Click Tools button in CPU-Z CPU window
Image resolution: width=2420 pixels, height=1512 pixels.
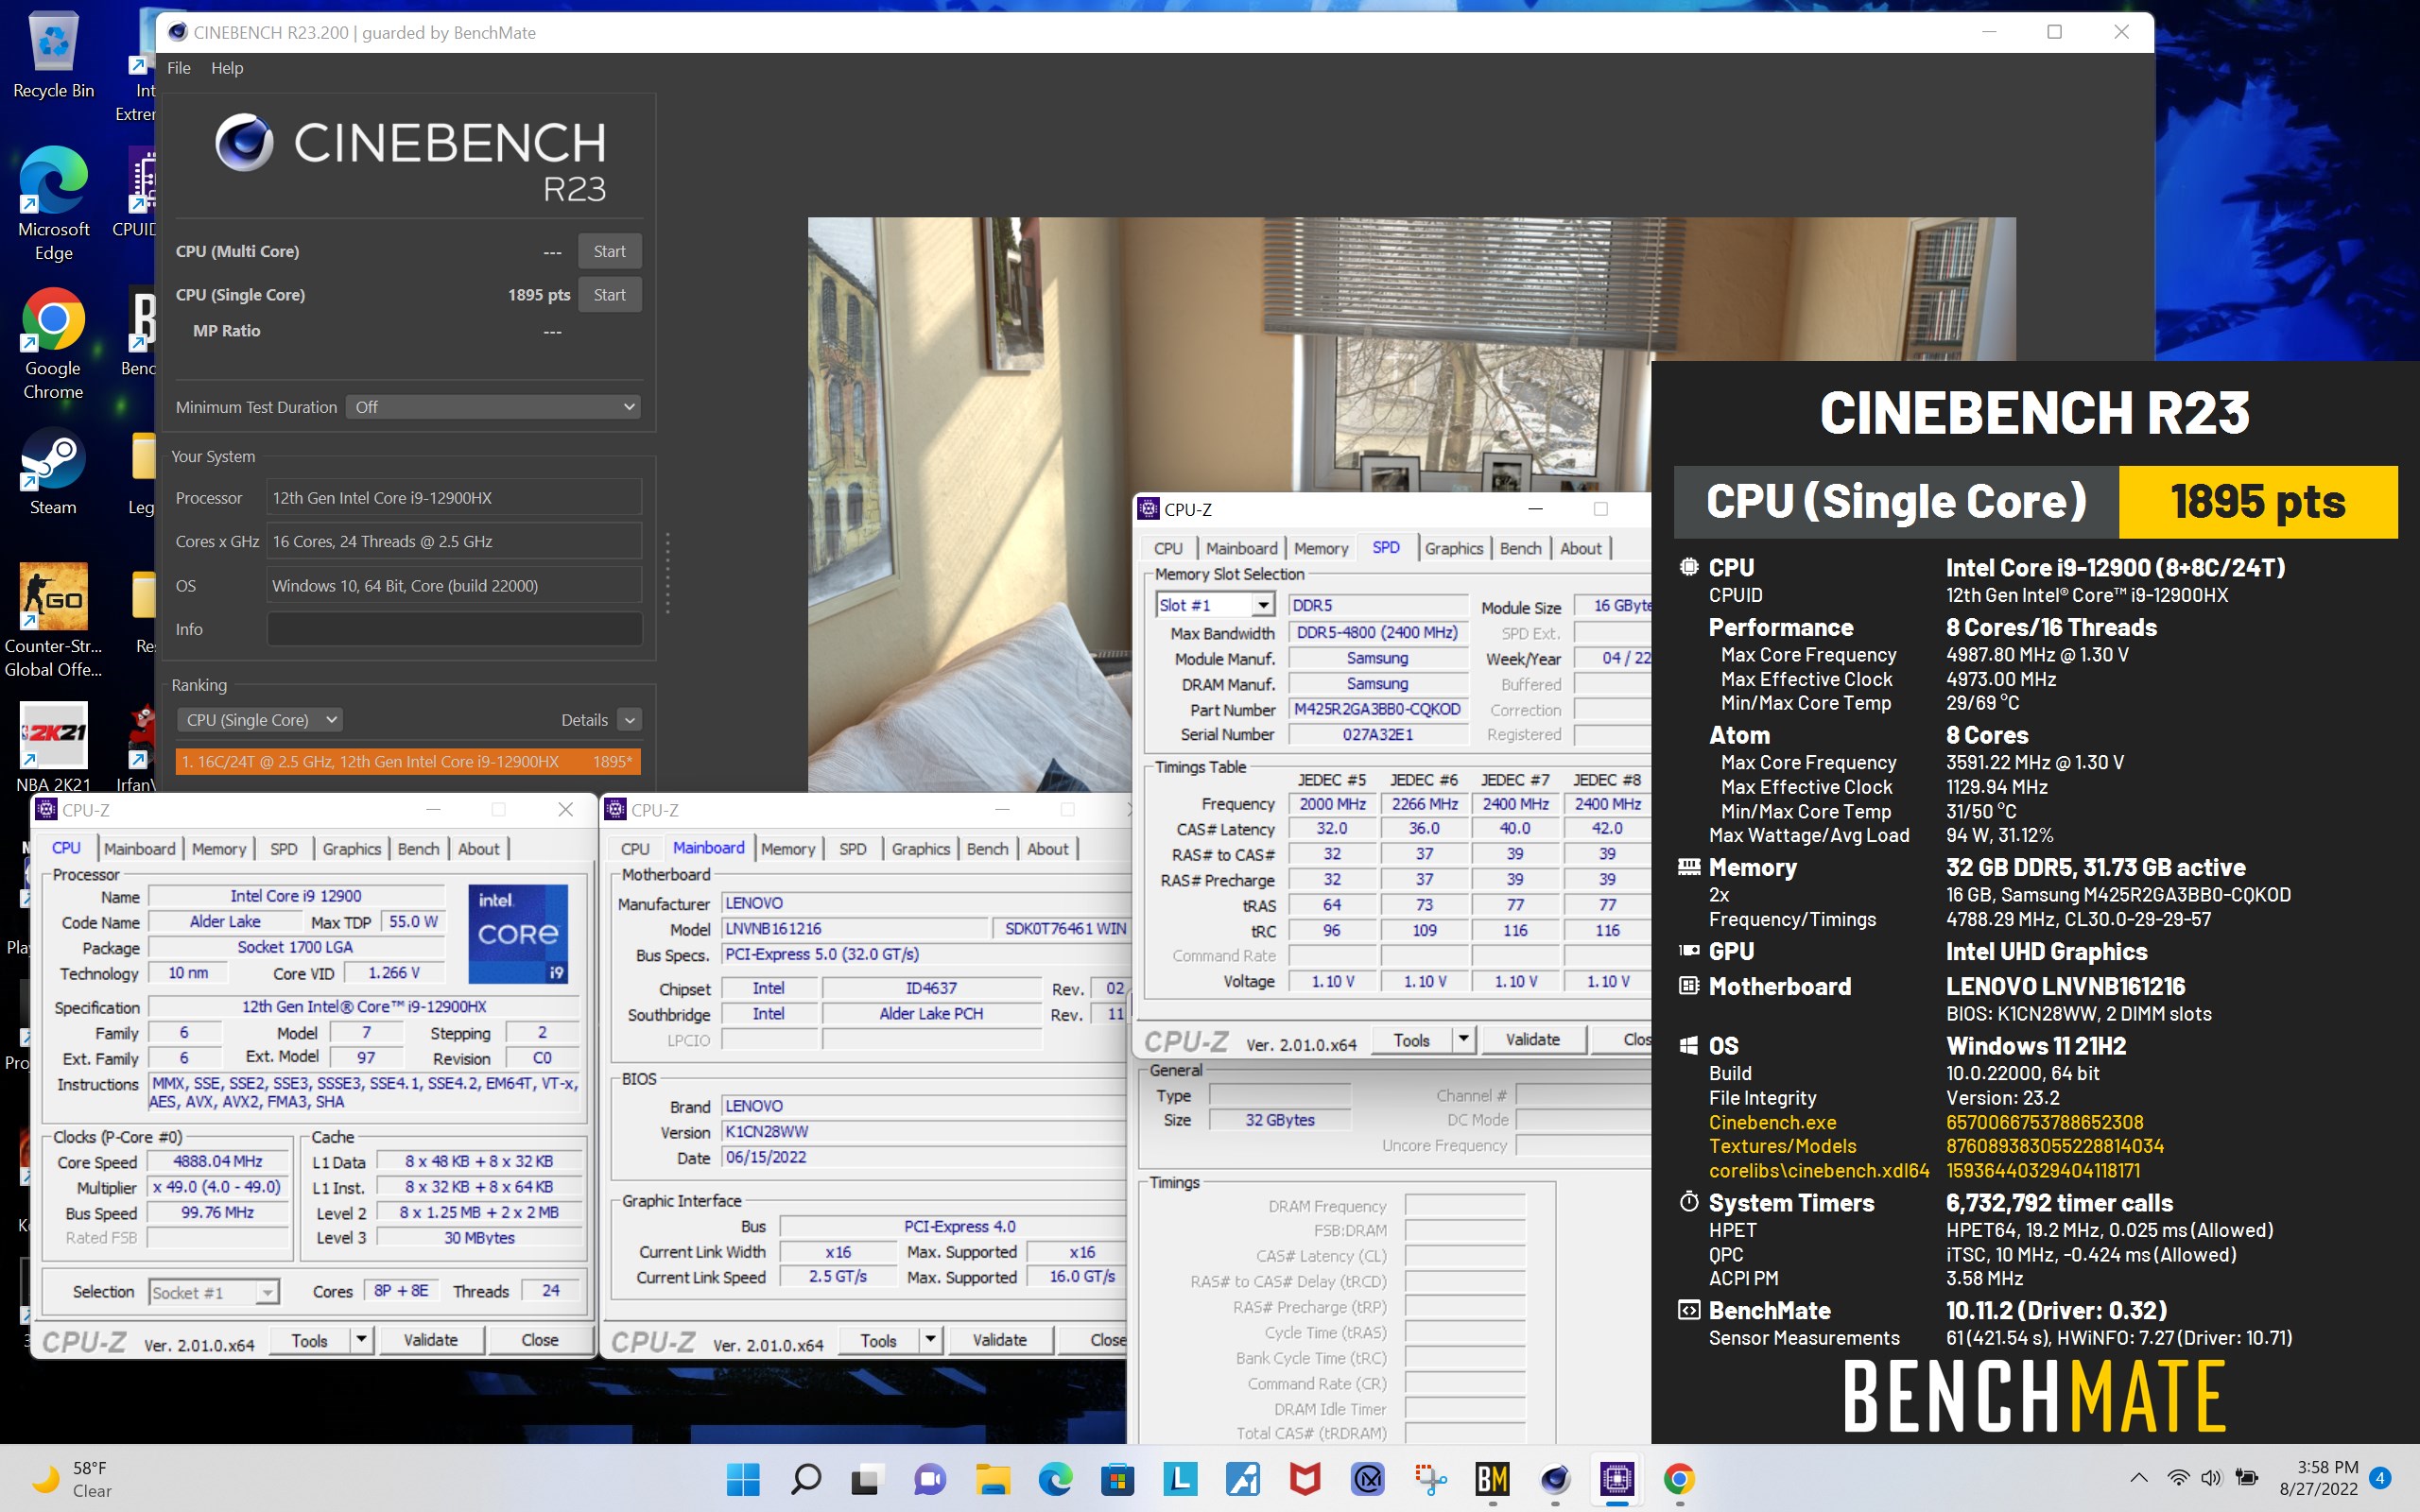(310, 1340)
